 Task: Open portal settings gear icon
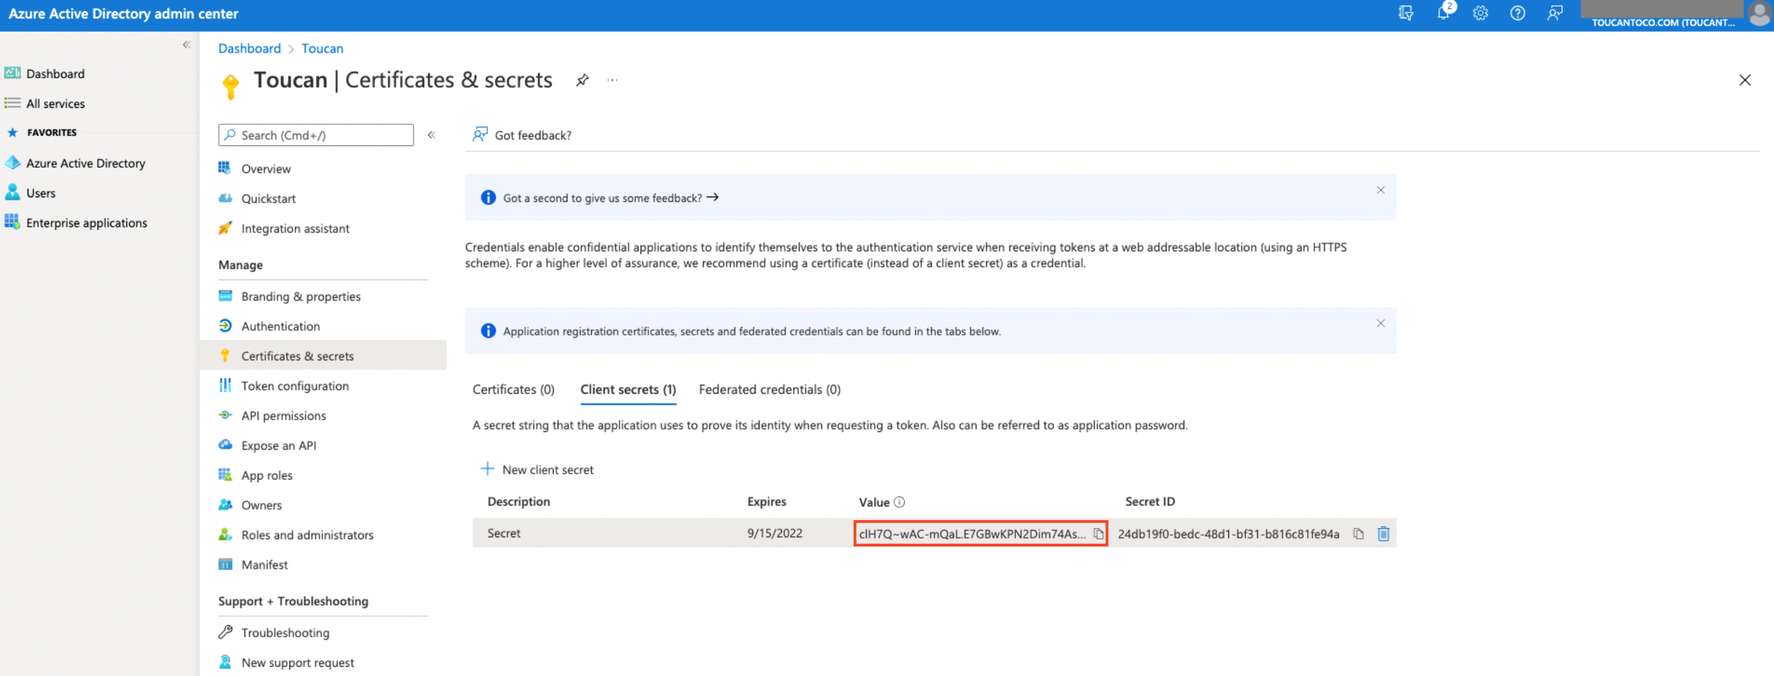(x=1480, y=13)
